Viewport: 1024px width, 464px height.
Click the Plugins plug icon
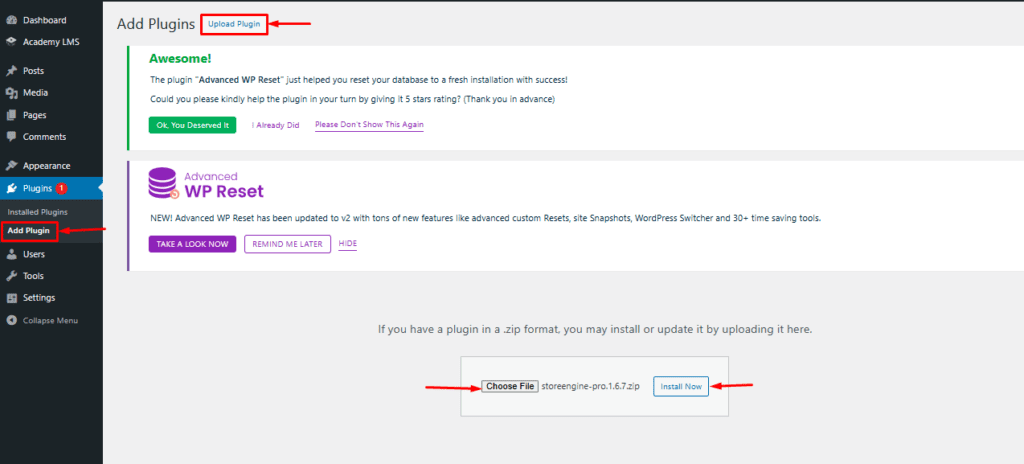click(x=11, y=189)
